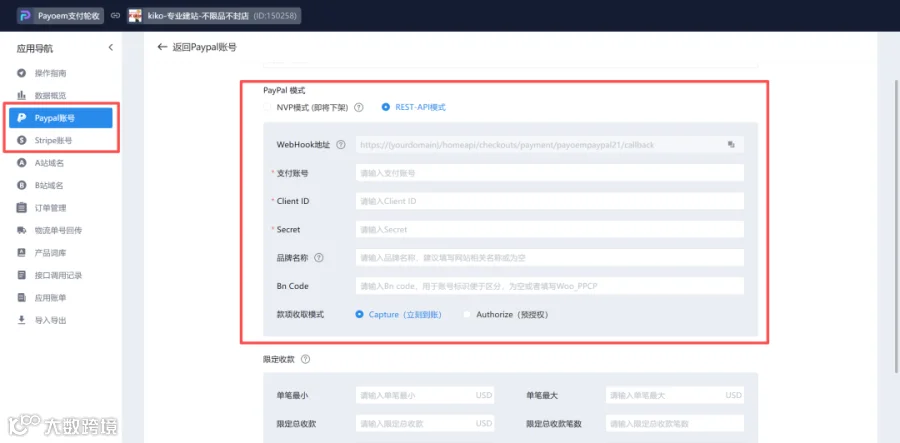900x443 pixels.
Task: Select the REST-API模式 radio option
Action: coord(385,107)
